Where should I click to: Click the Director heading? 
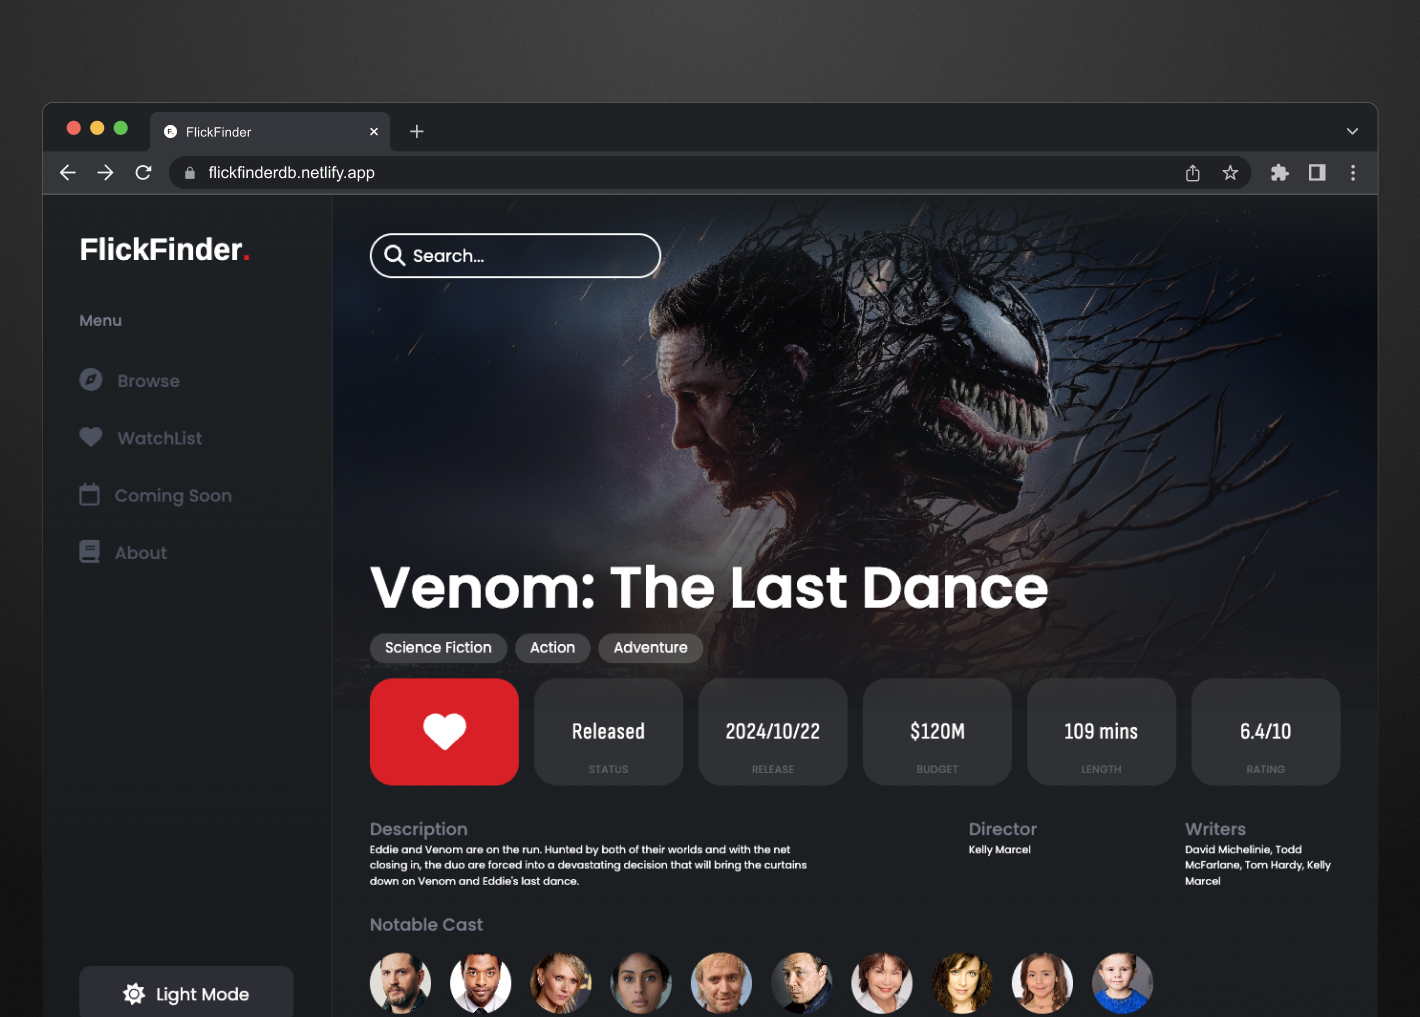pos(1002,829)
